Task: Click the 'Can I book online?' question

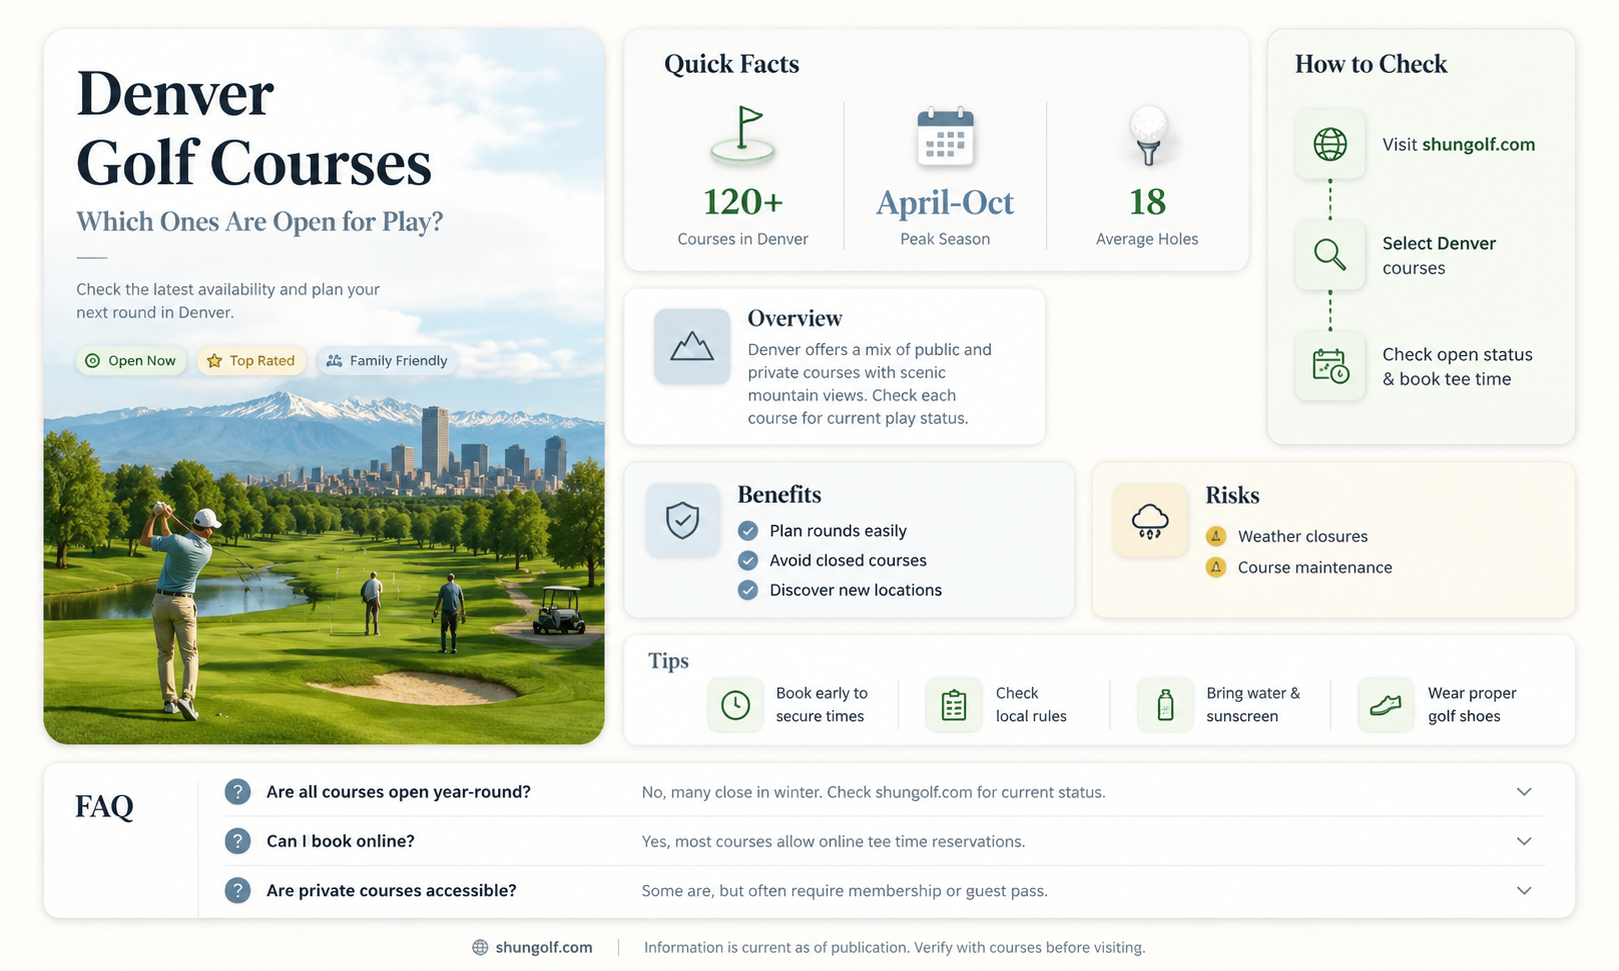Action: [340, 841]
